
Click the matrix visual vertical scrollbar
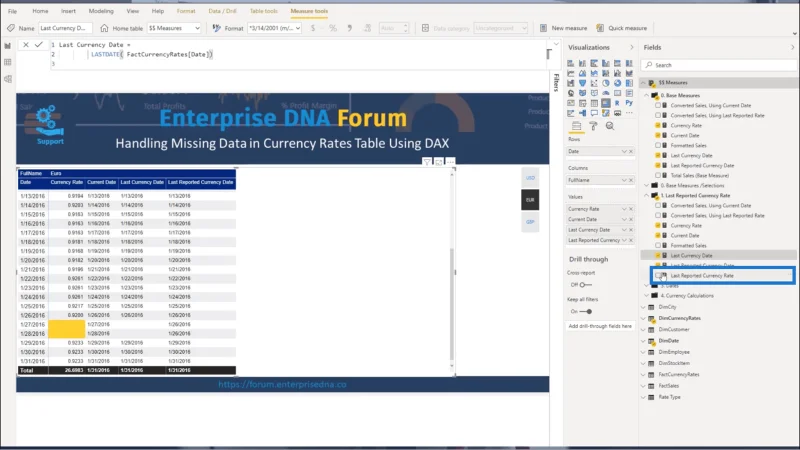452,304
